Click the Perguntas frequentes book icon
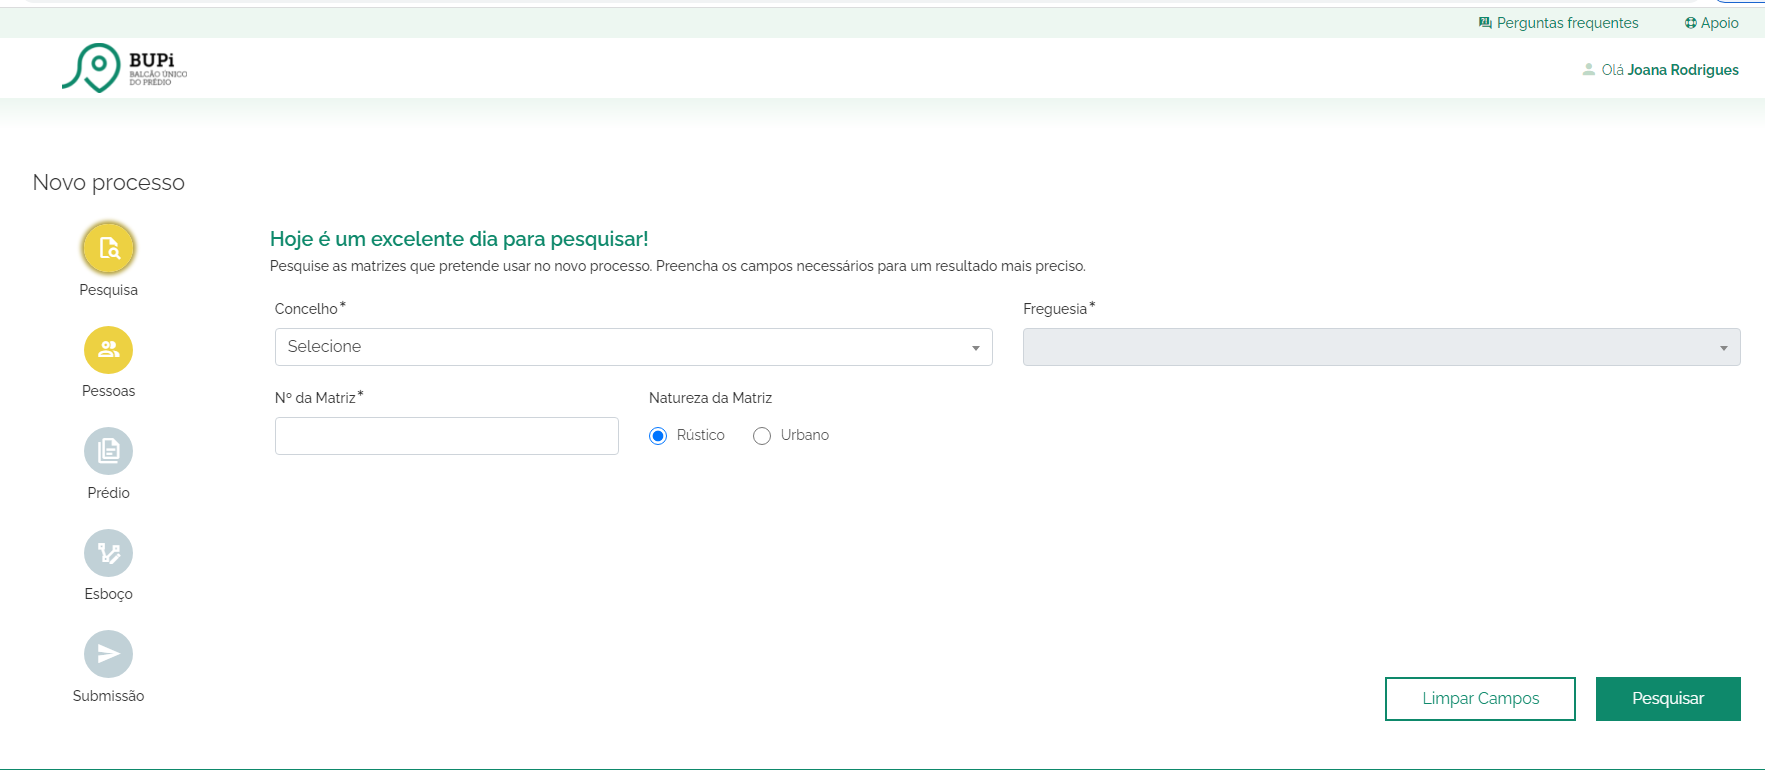The image size is (1765, 770). click(1485, 23)
